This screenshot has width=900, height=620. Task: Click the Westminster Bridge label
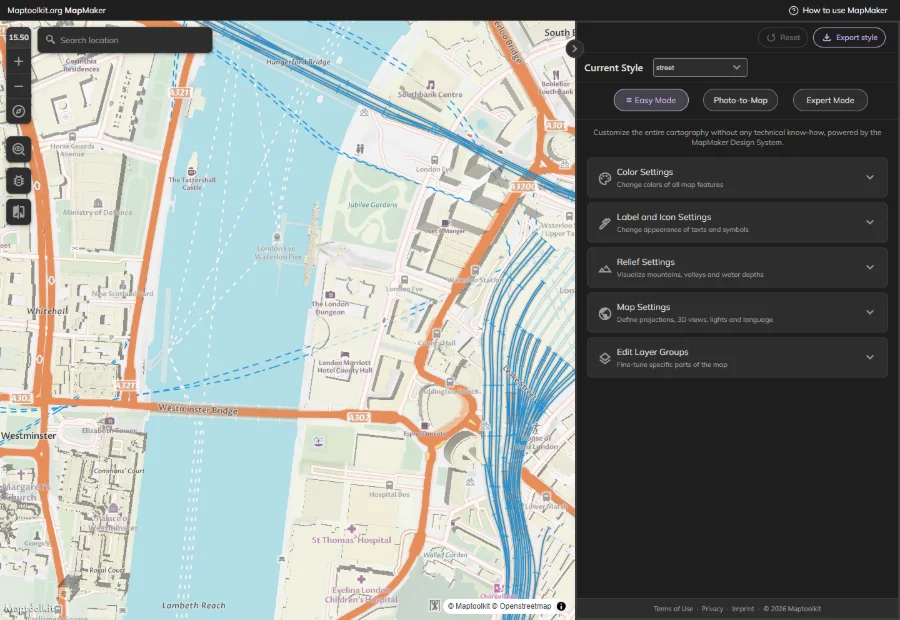(198, 409)
